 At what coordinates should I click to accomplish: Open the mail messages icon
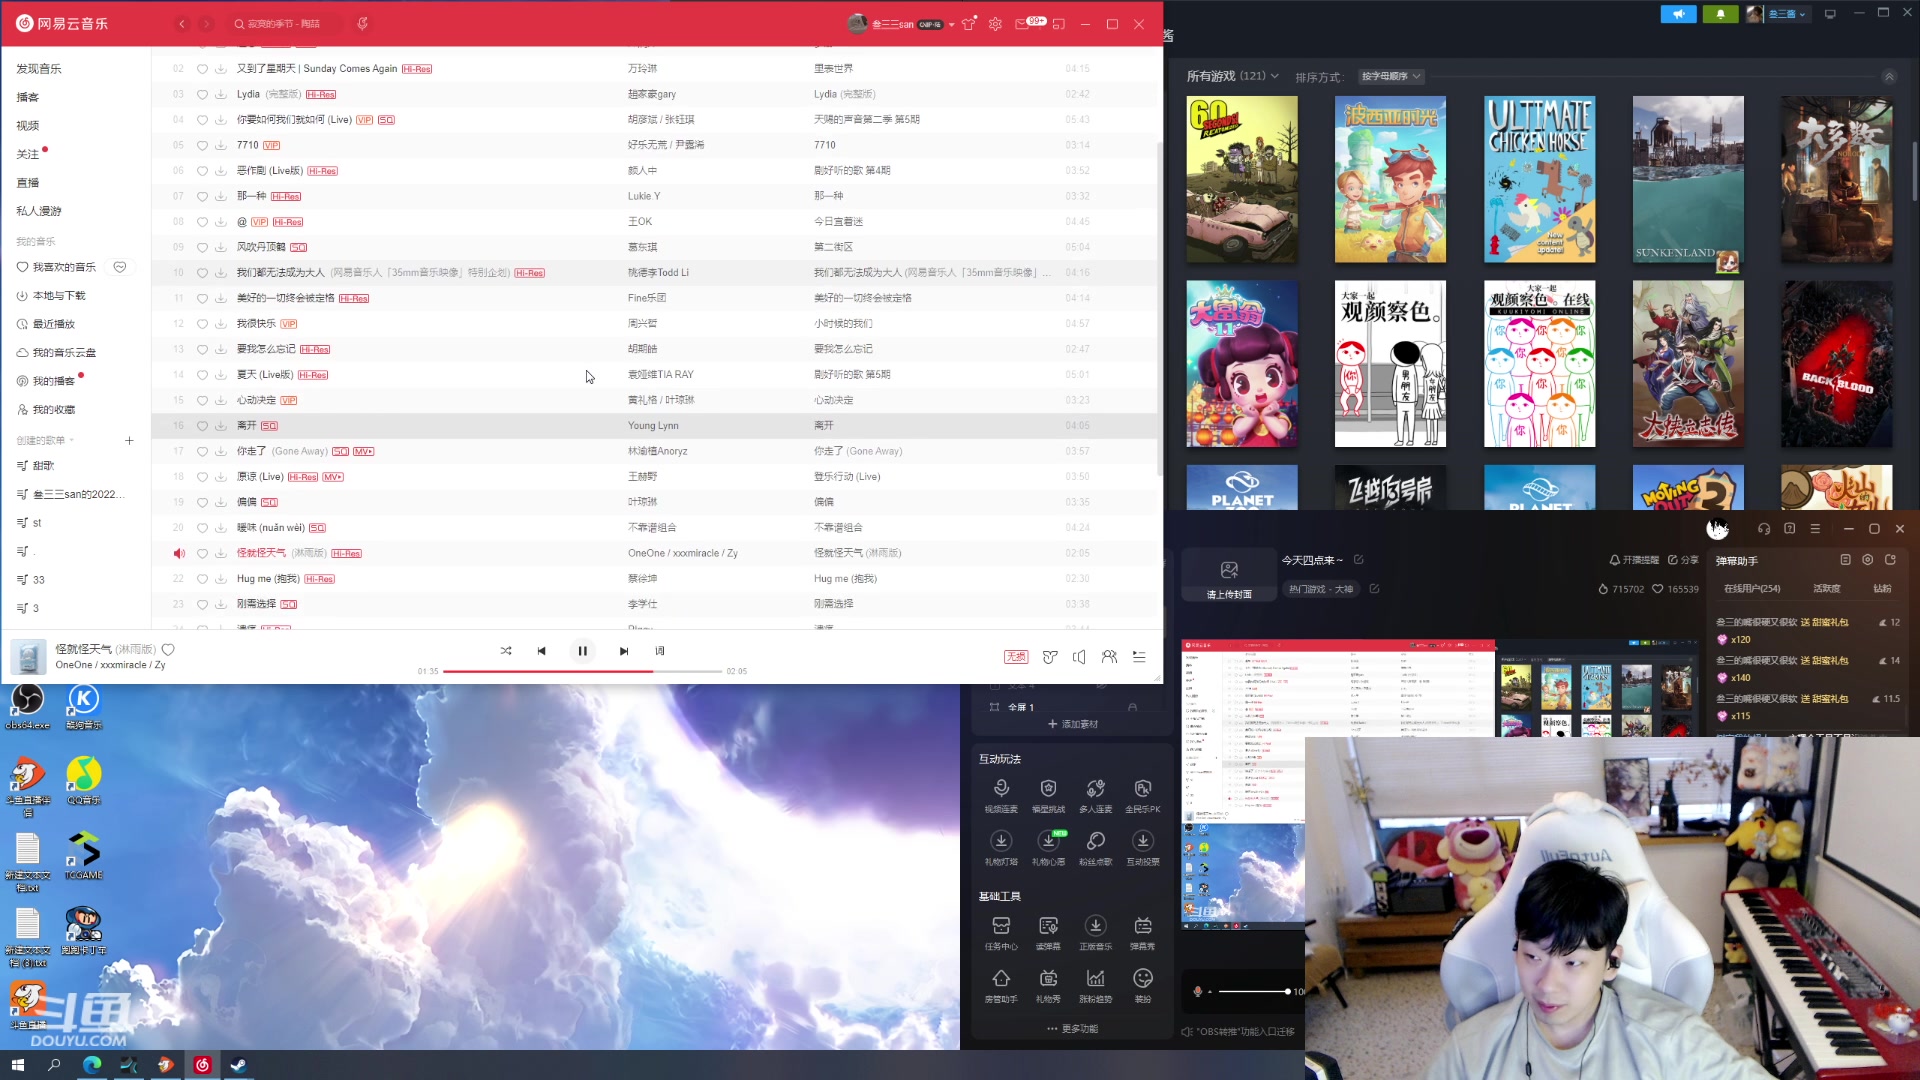[1022, 24]
